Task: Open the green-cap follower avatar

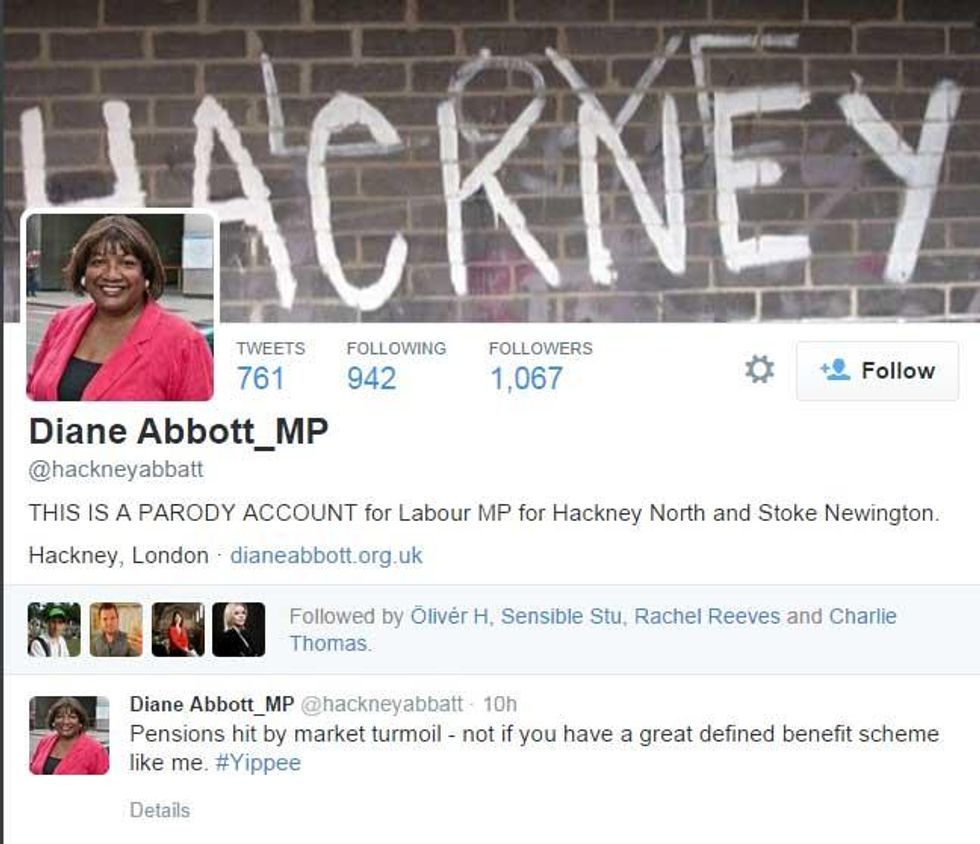Action: tap(54, 630)
